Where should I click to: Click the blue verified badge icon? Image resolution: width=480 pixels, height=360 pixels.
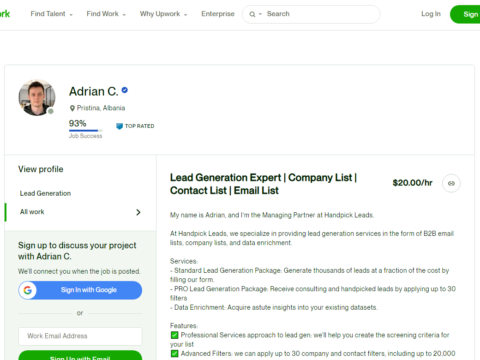click(x=125, y=90)
